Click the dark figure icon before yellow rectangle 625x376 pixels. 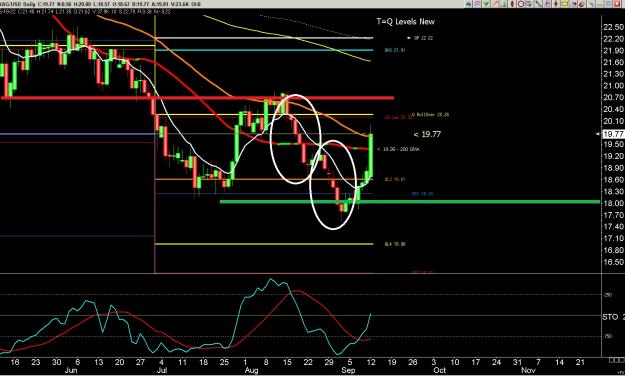(556, 4)
